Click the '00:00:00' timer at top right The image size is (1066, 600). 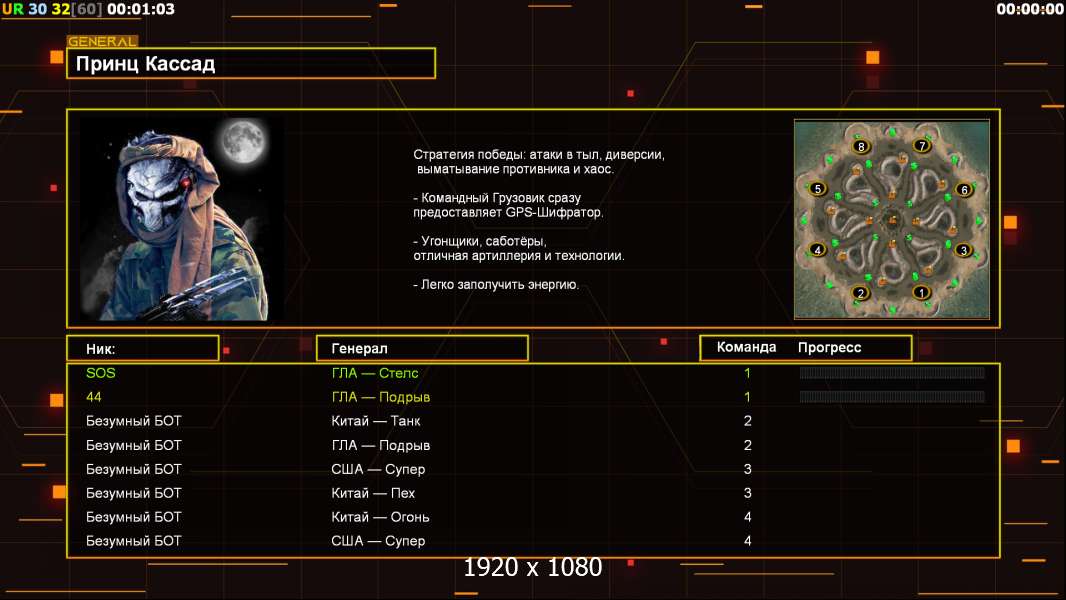pyautogui.click(x=1029, y=10)
